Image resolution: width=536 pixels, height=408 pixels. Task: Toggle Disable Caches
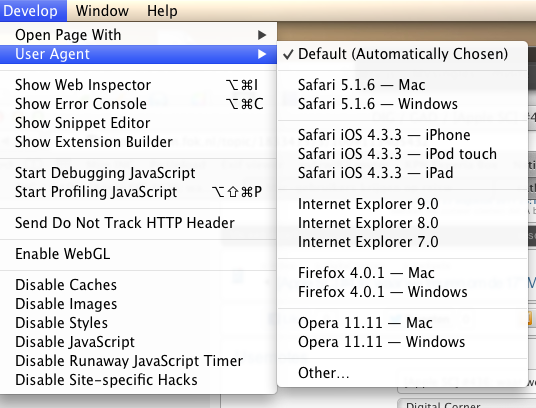click(x=138, y=285)
